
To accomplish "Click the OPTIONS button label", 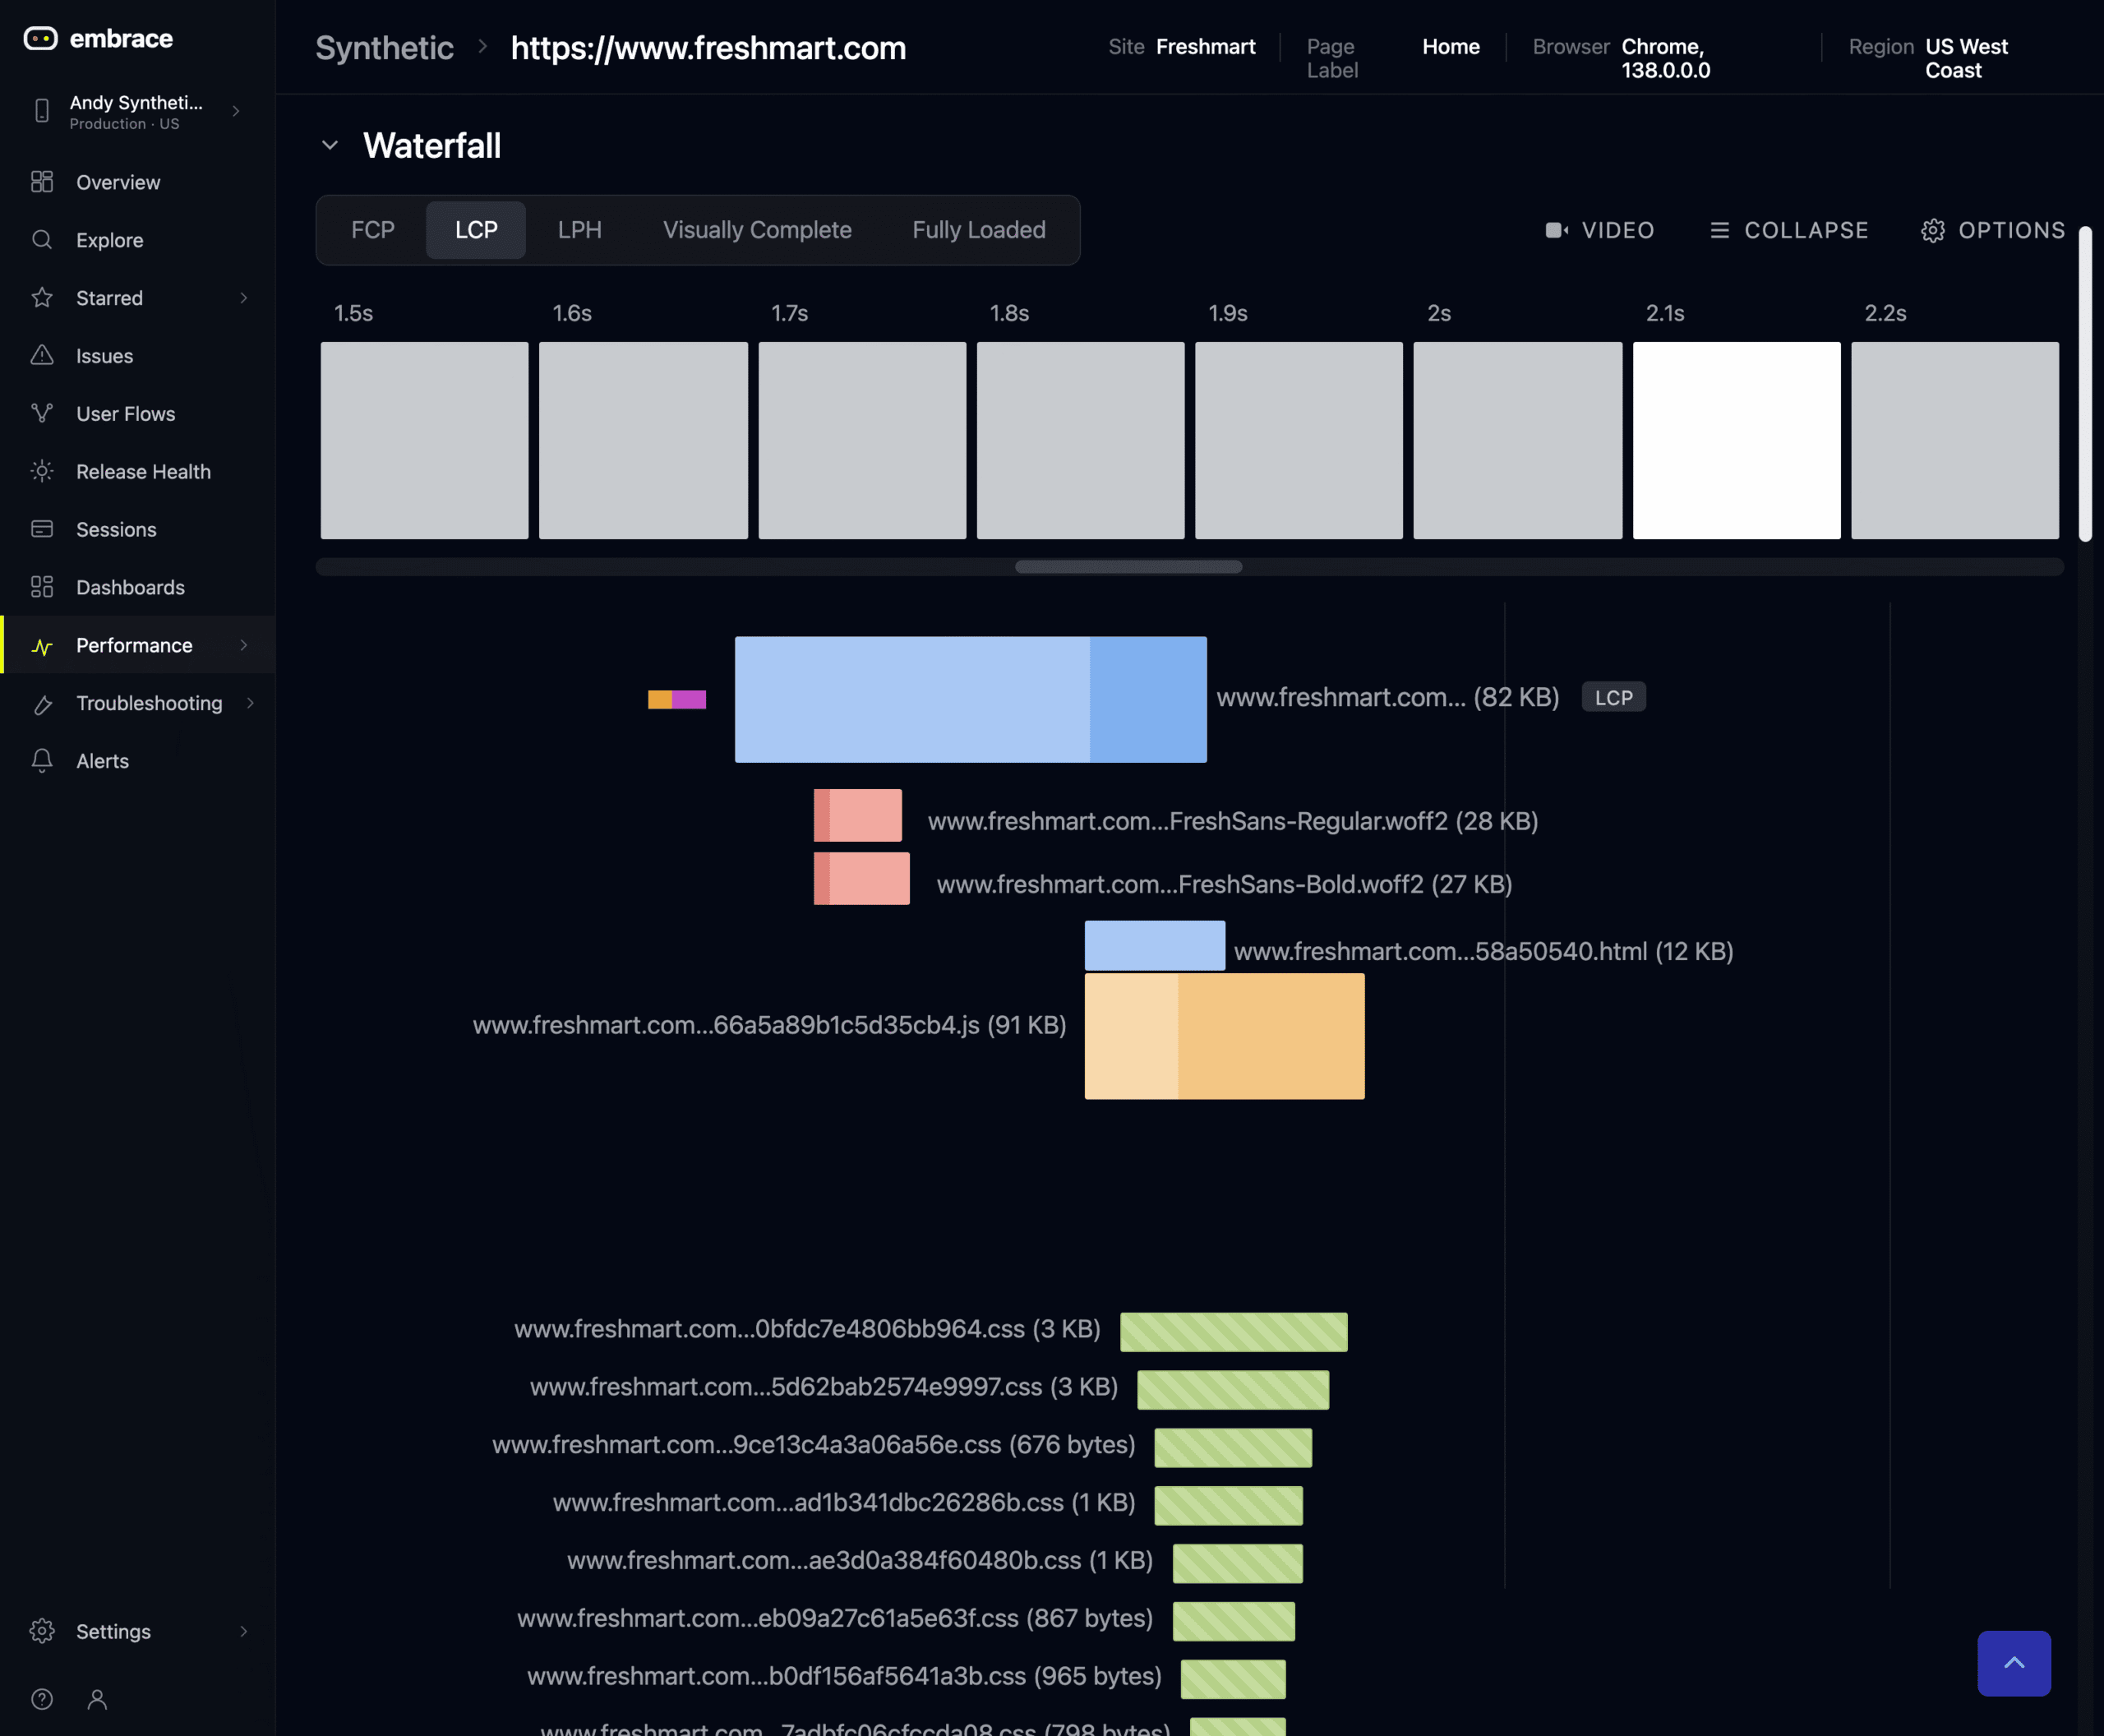I will click(x=2012, y=231).
